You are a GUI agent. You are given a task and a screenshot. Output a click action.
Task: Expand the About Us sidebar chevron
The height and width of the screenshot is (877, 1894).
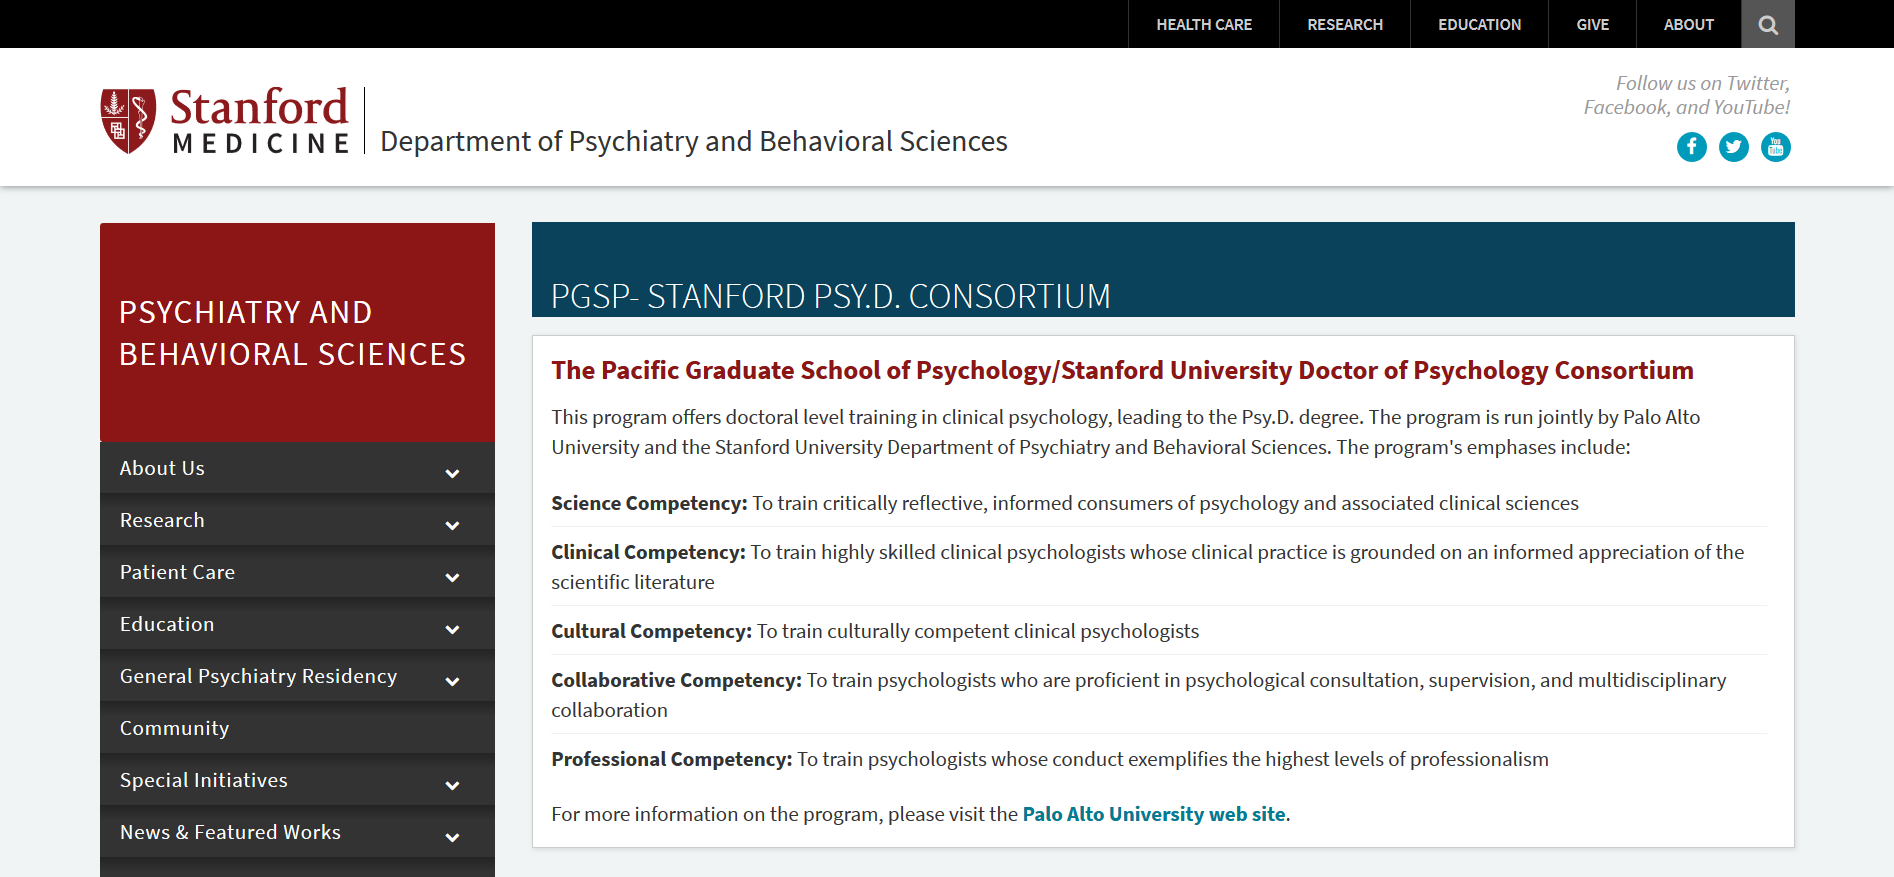452,473
